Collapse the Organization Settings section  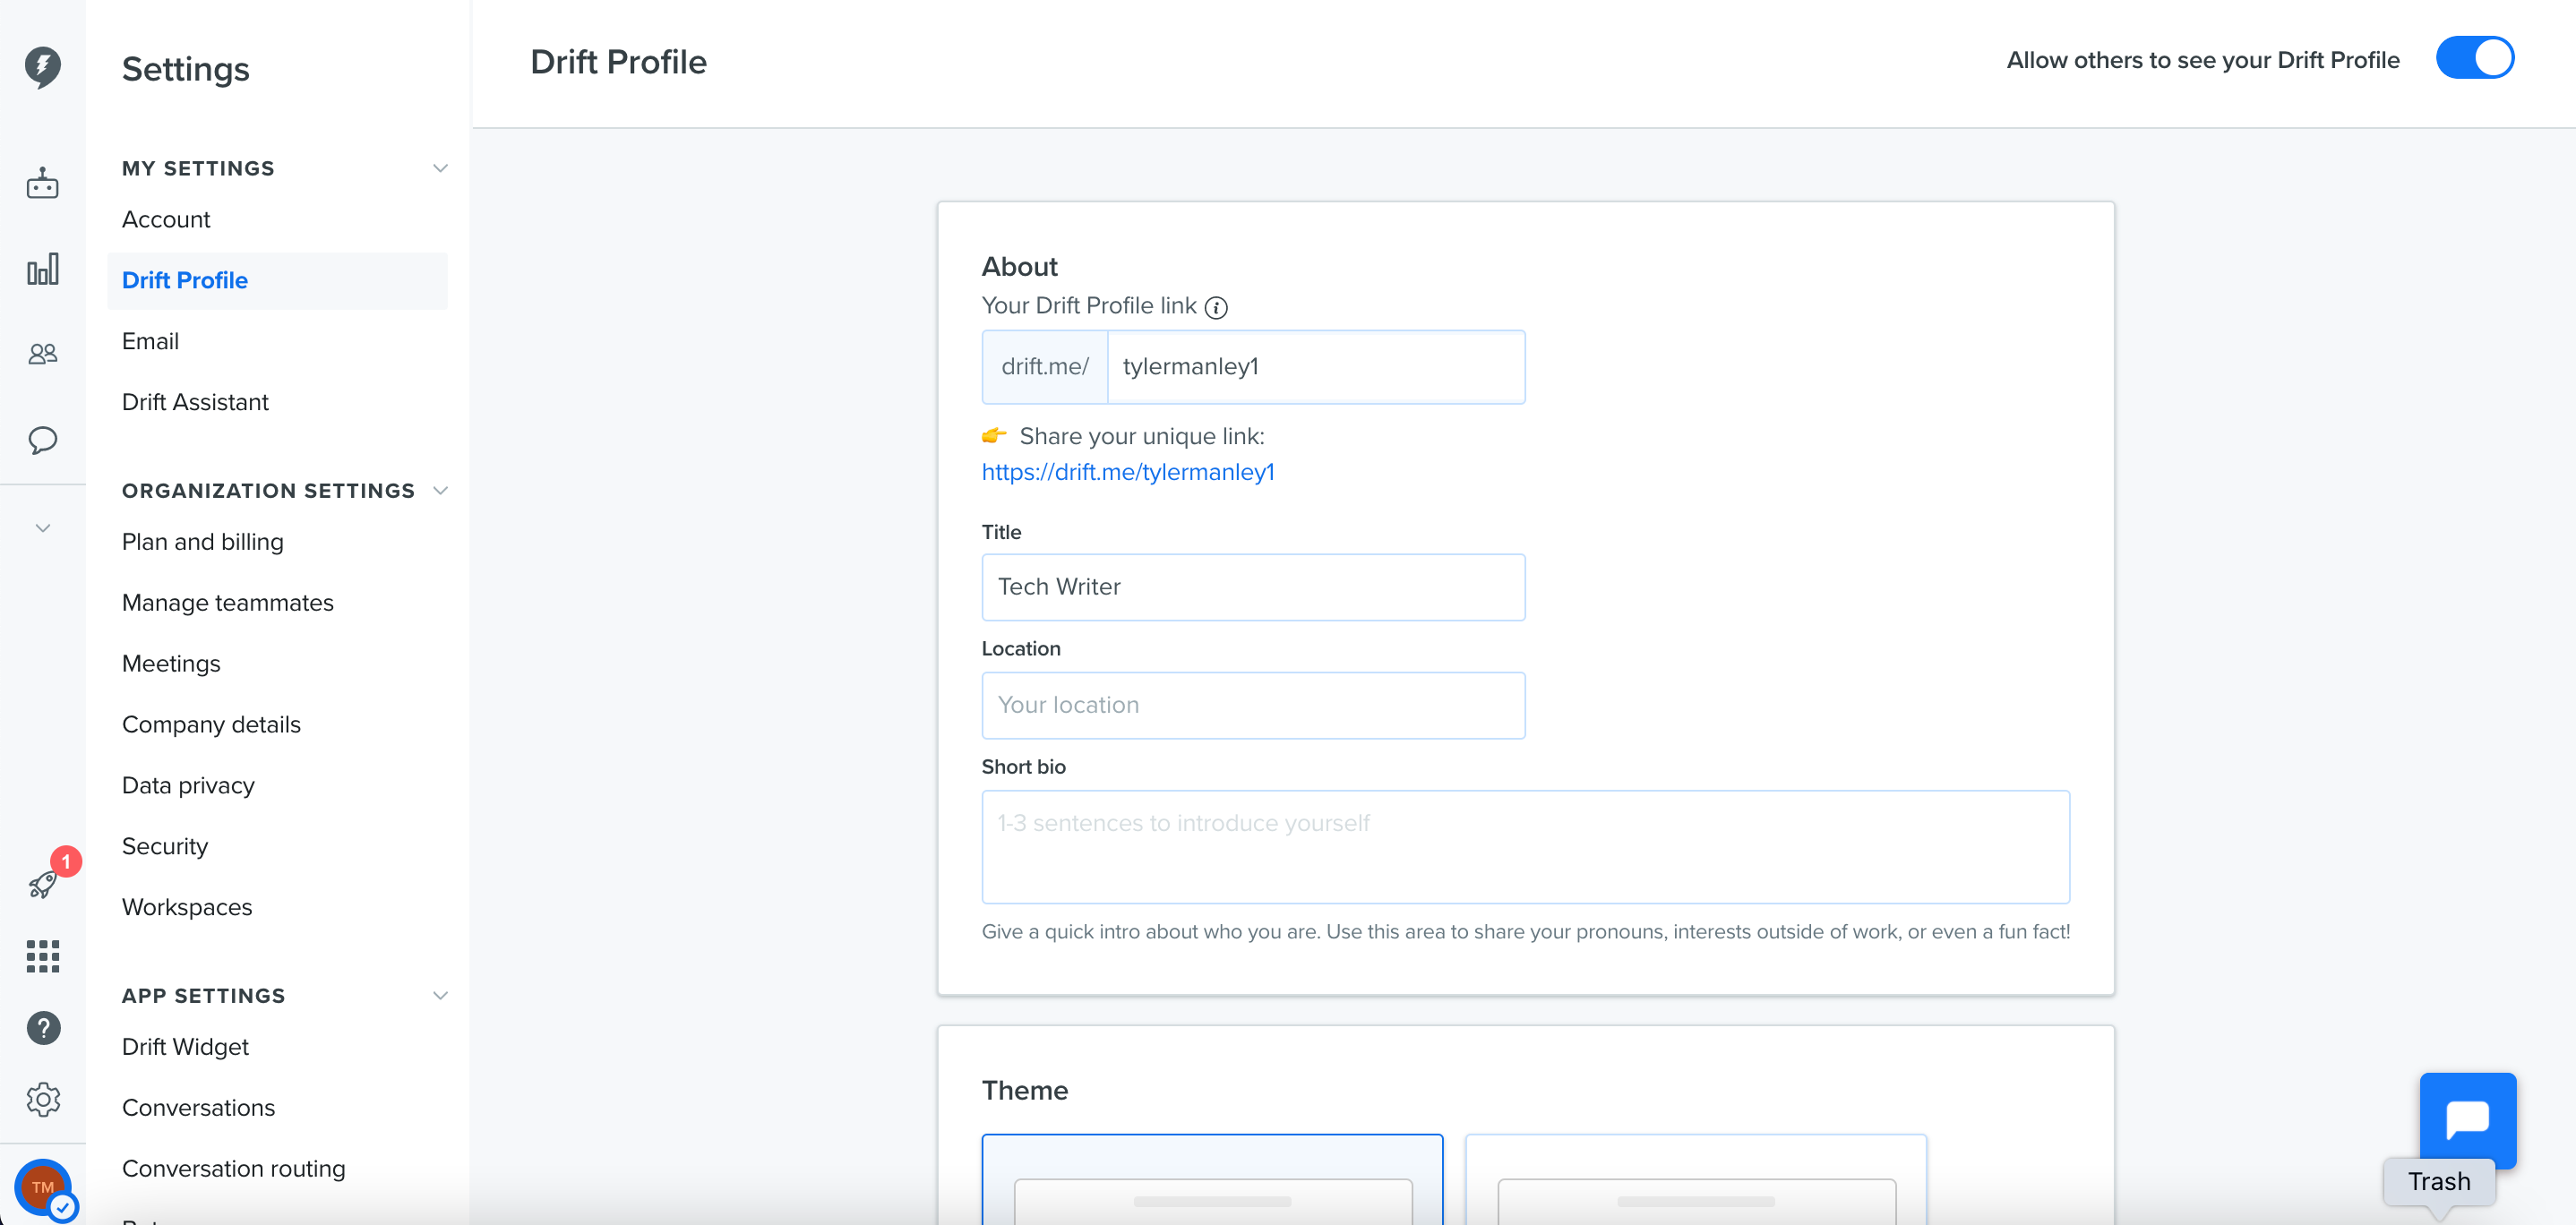tap(440, 490)
